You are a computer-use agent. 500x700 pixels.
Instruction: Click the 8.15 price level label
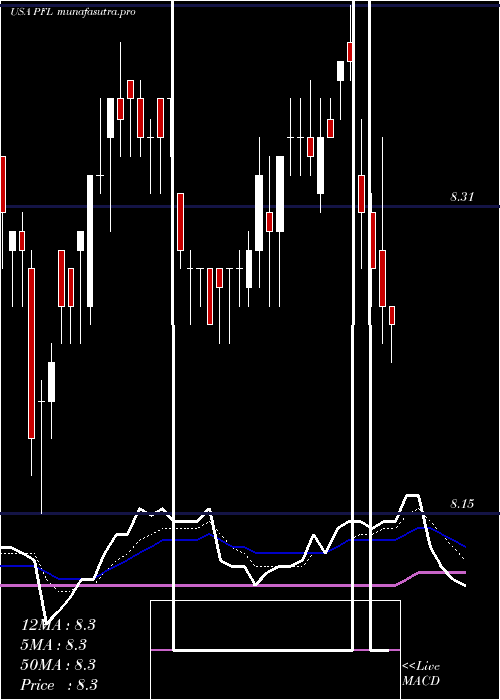click(x=462, y=504)
